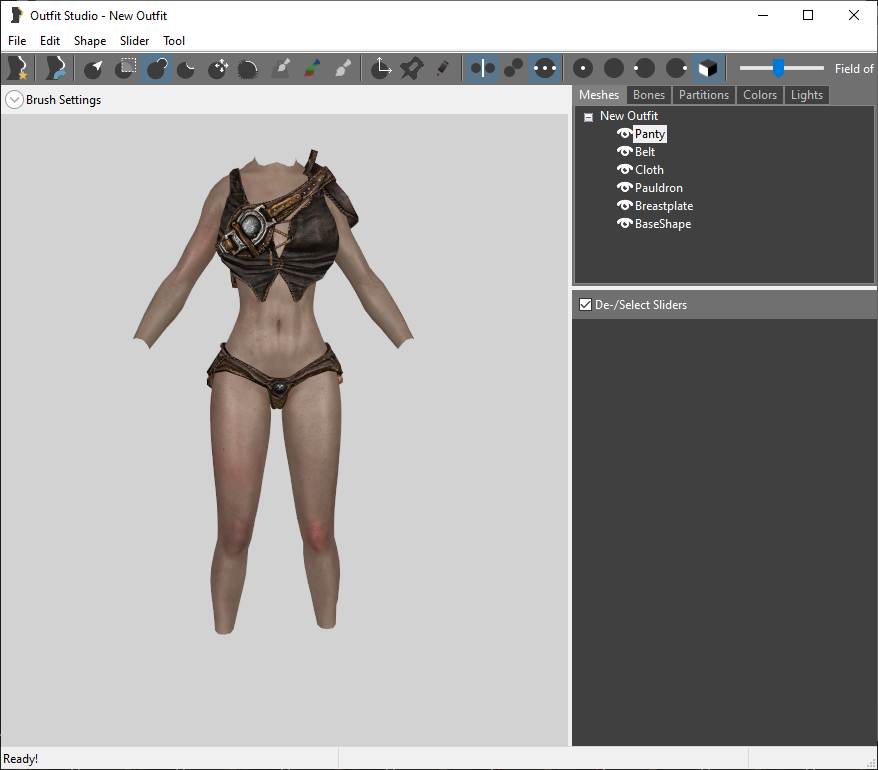The height and width of the screenshot is (770, 878).
Task: Switch to the Bones tab
Action: tap(648, 95)
